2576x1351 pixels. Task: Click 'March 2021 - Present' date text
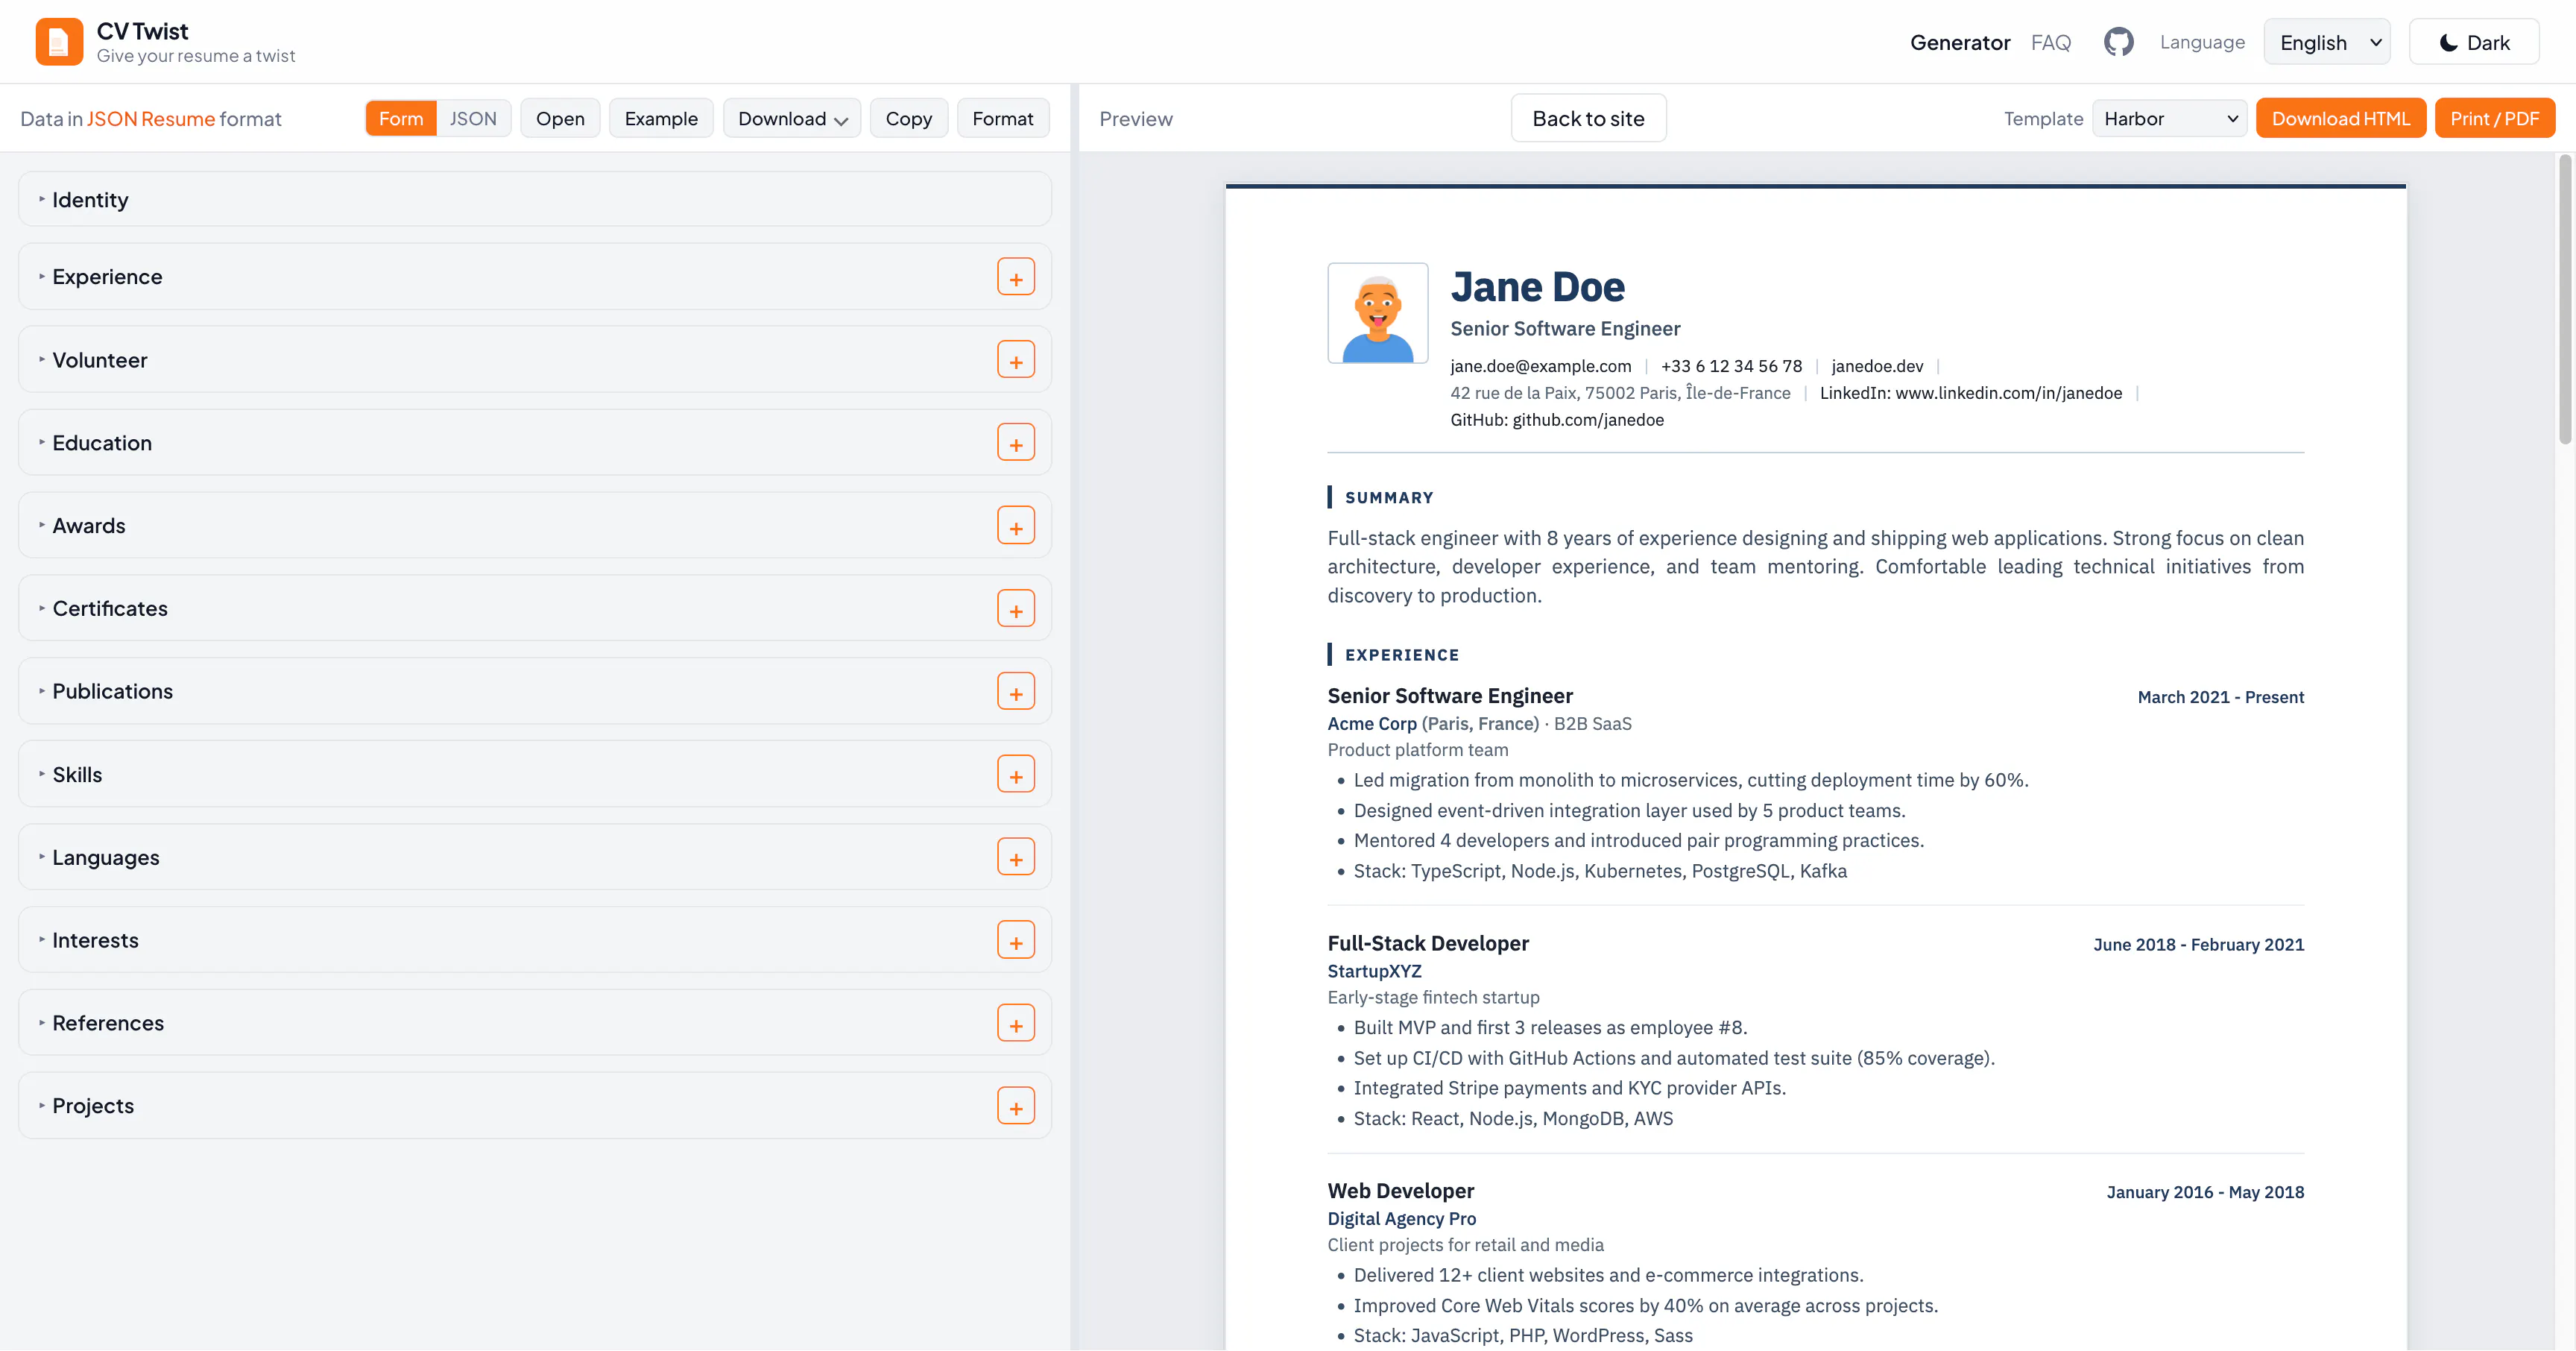coord(2220,697)
